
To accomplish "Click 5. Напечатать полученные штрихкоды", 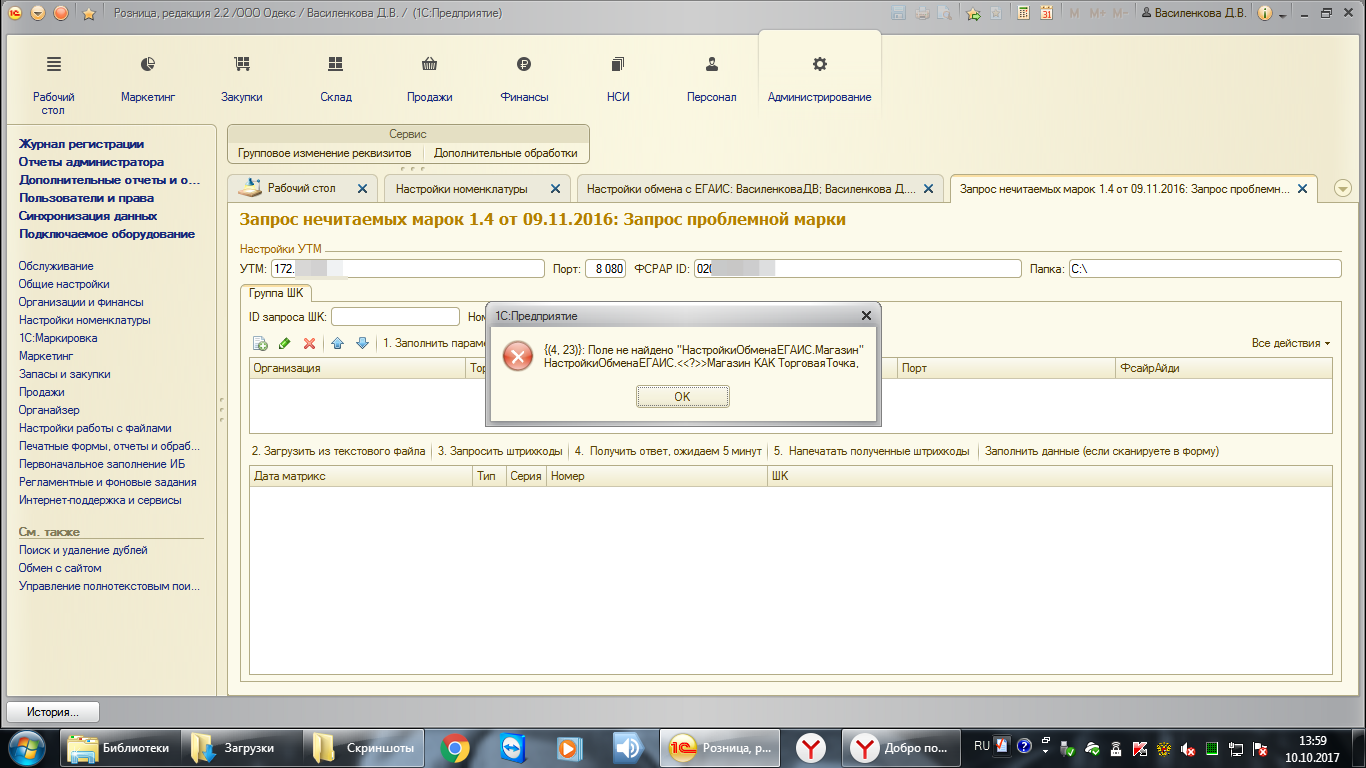I will click(872, 451).
